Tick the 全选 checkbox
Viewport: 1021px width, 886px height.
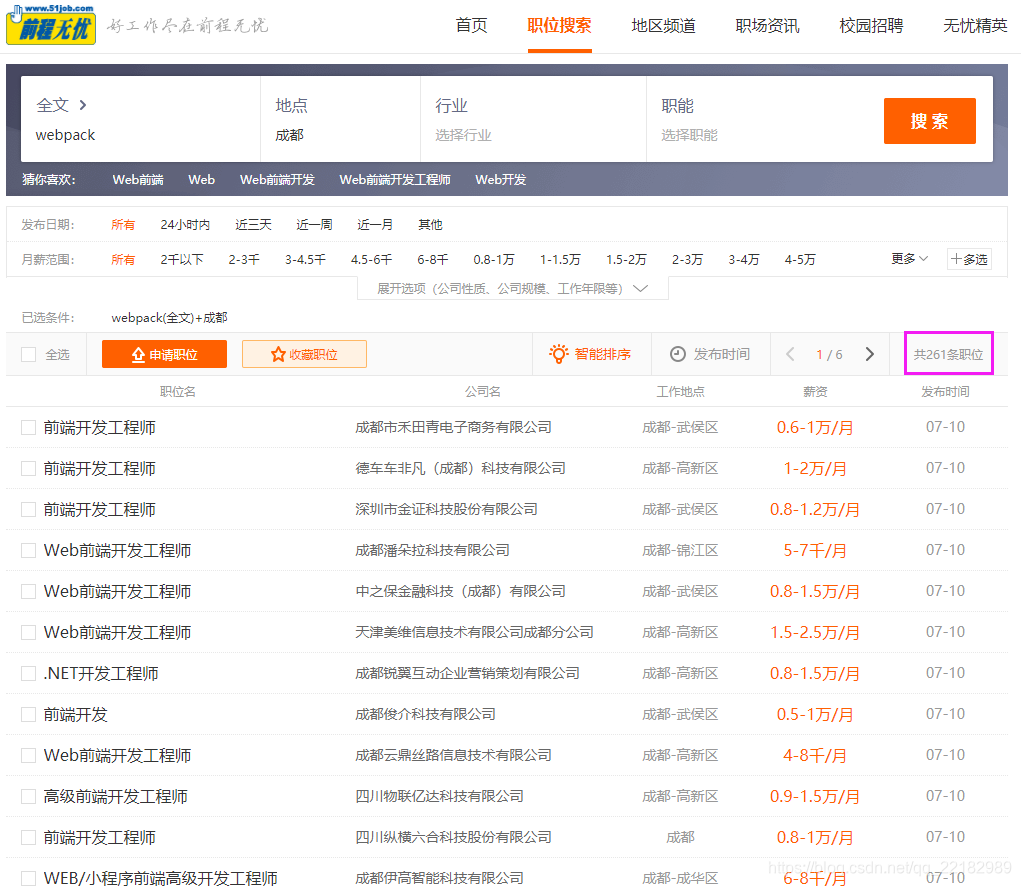coord(29,355)
